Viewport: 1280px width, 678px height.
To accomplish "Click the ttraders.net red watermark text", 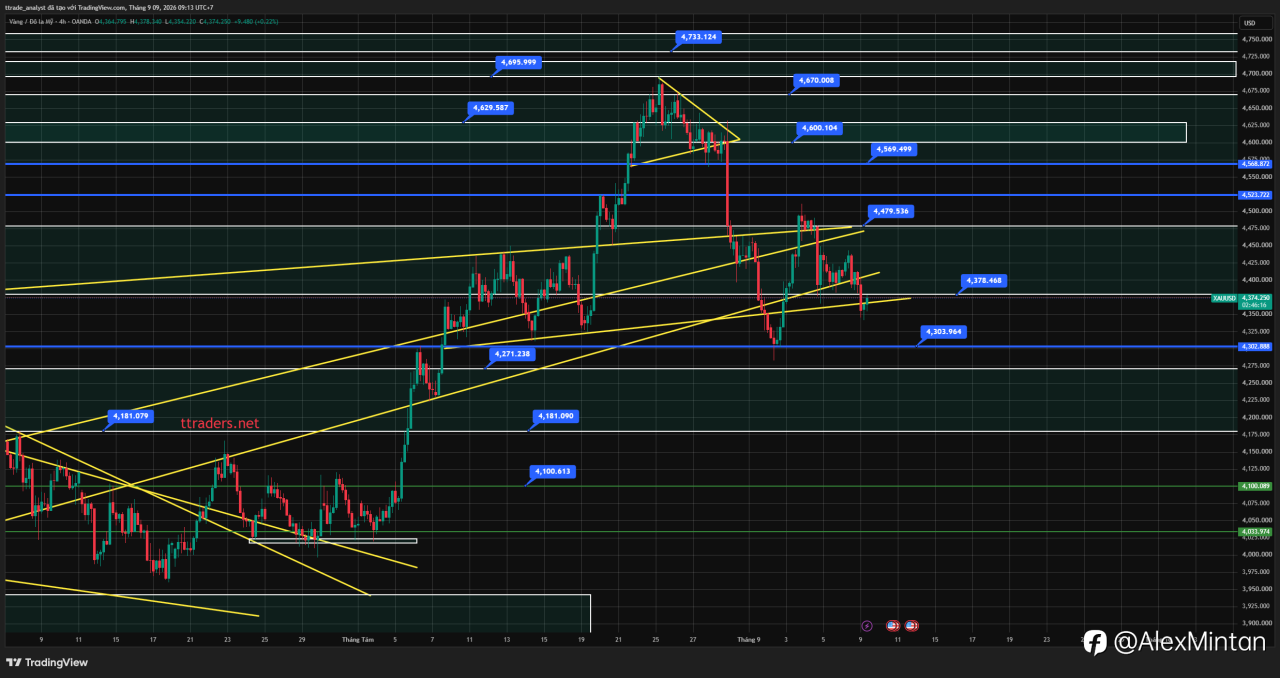I will (x=220, y=423).
